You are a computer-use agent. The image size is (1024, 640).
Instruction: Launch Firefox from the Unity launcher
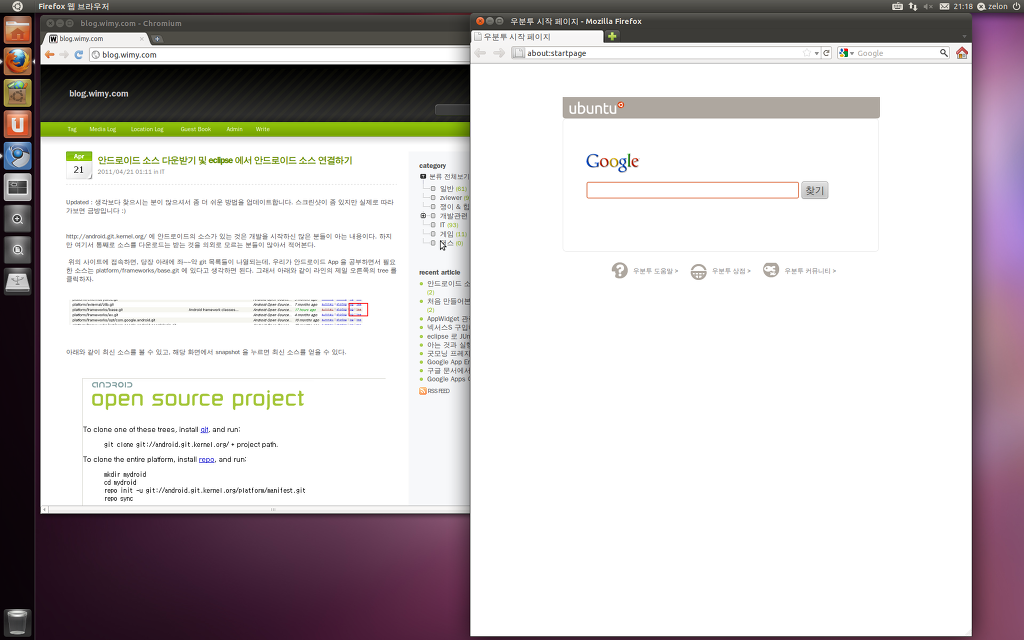tap(18, 62)
